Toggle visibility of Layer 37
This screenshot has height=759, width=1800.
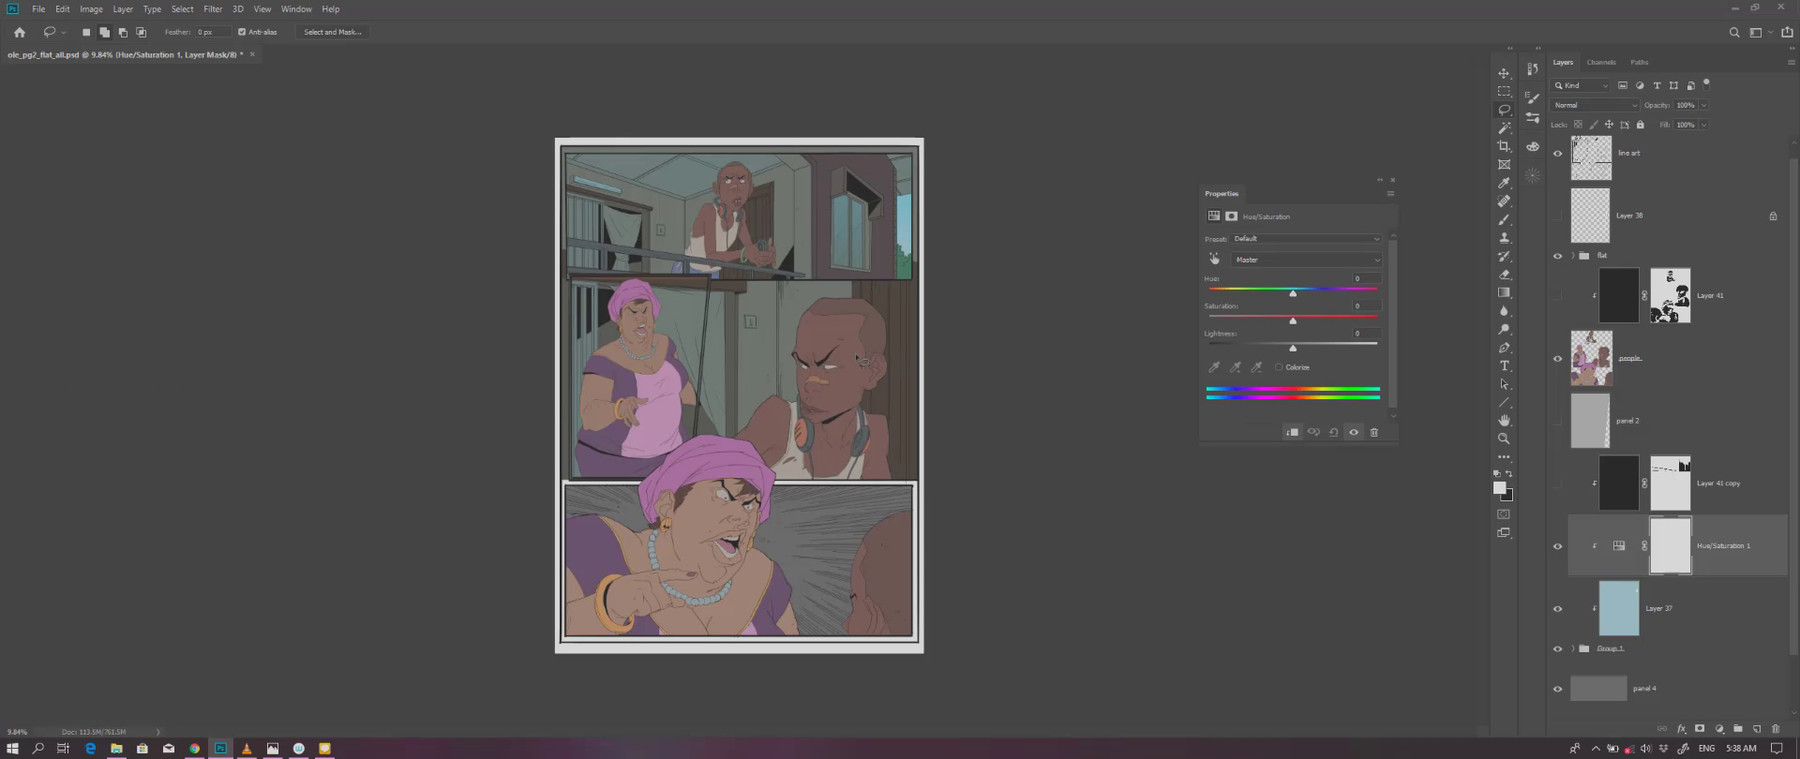click(x=1557, y=608)
